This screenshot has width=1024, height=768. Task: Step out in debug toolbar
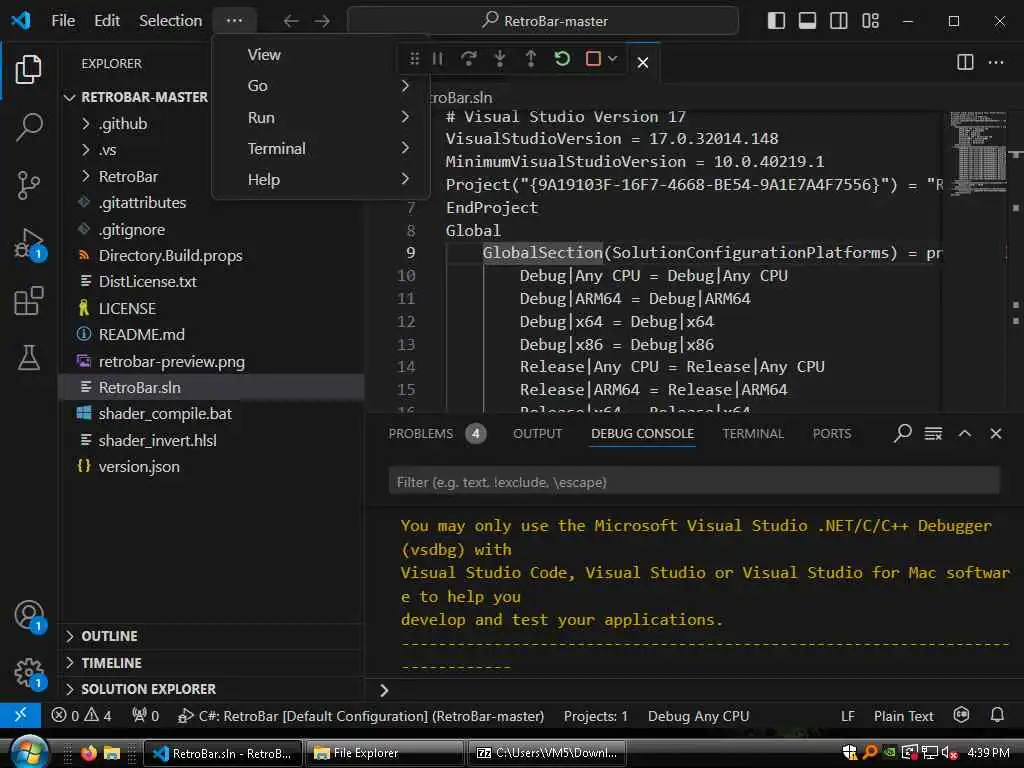[x=531, y=59]
